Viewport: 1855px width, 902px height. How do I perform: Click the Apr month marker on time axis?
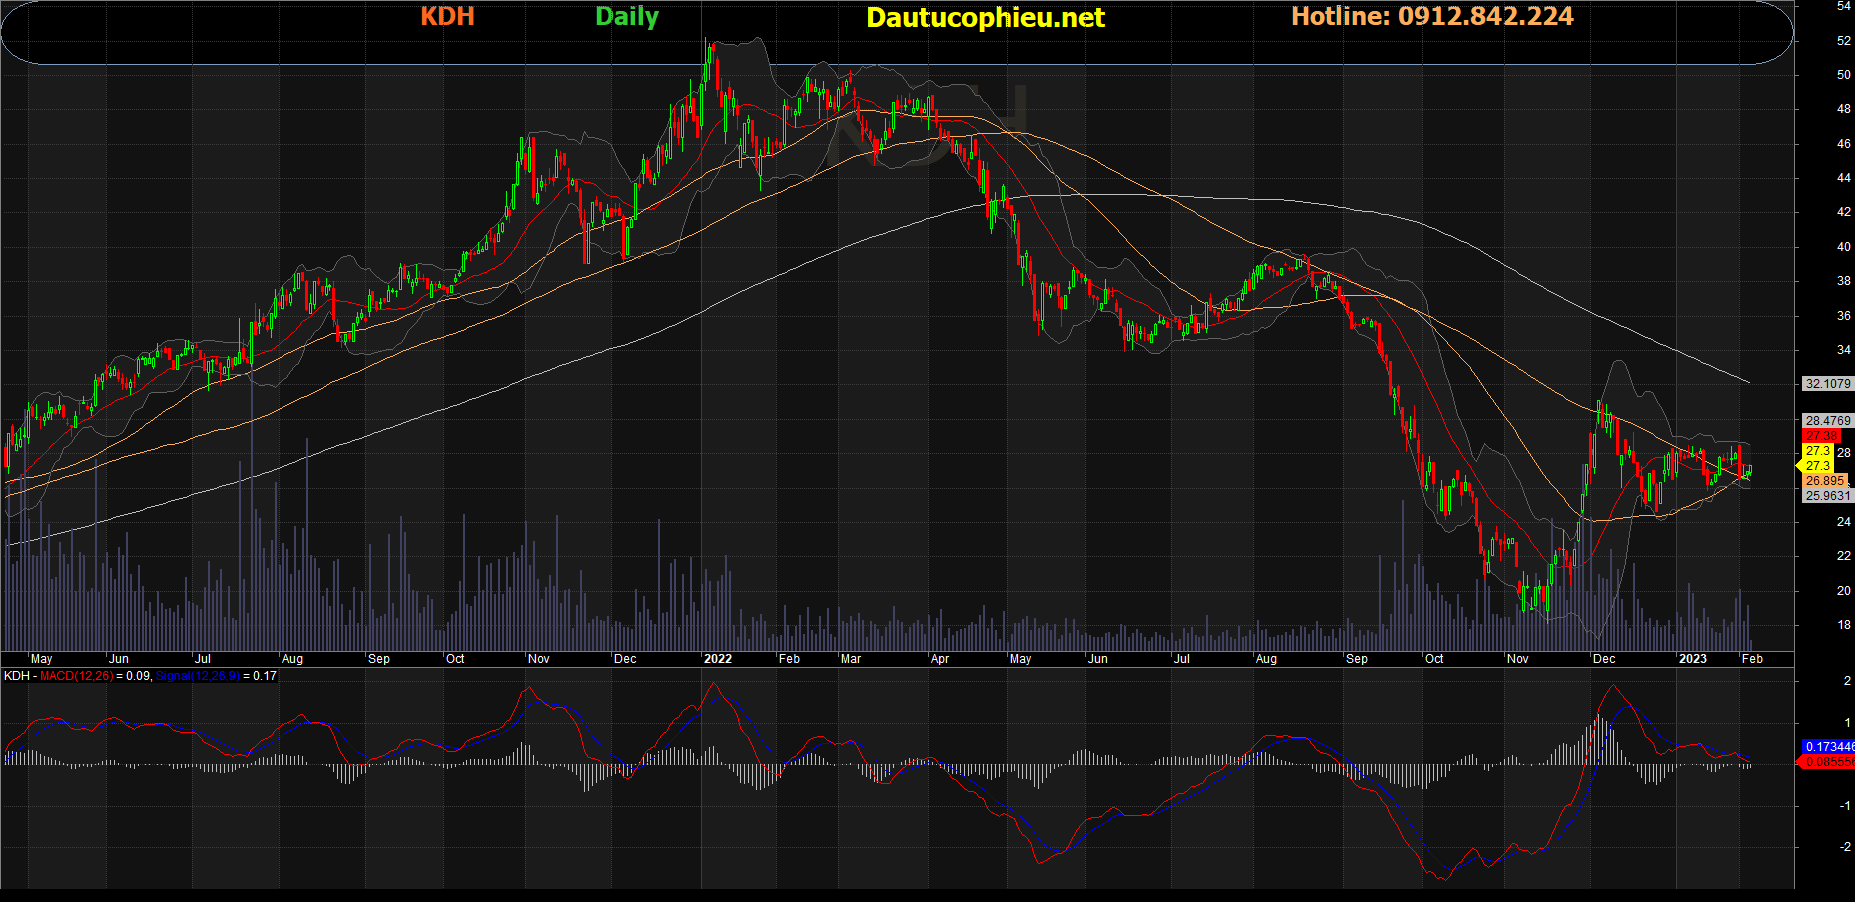(939, 659)
